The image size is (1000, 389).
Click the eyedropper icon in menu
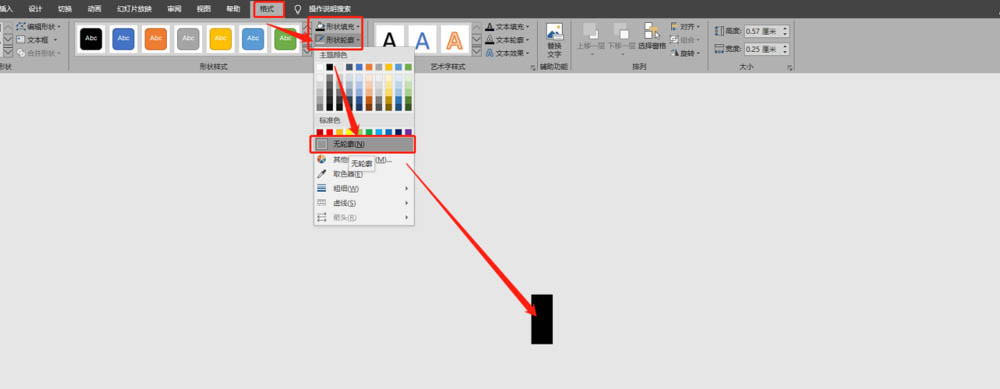pyautogui.click(x=322, y=174)
